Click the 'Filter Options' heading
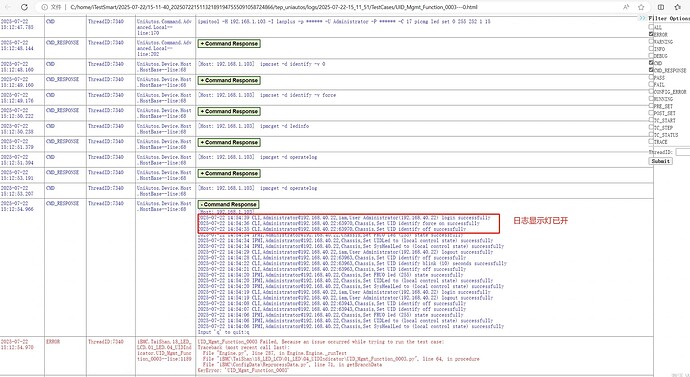 click(669, 18)
